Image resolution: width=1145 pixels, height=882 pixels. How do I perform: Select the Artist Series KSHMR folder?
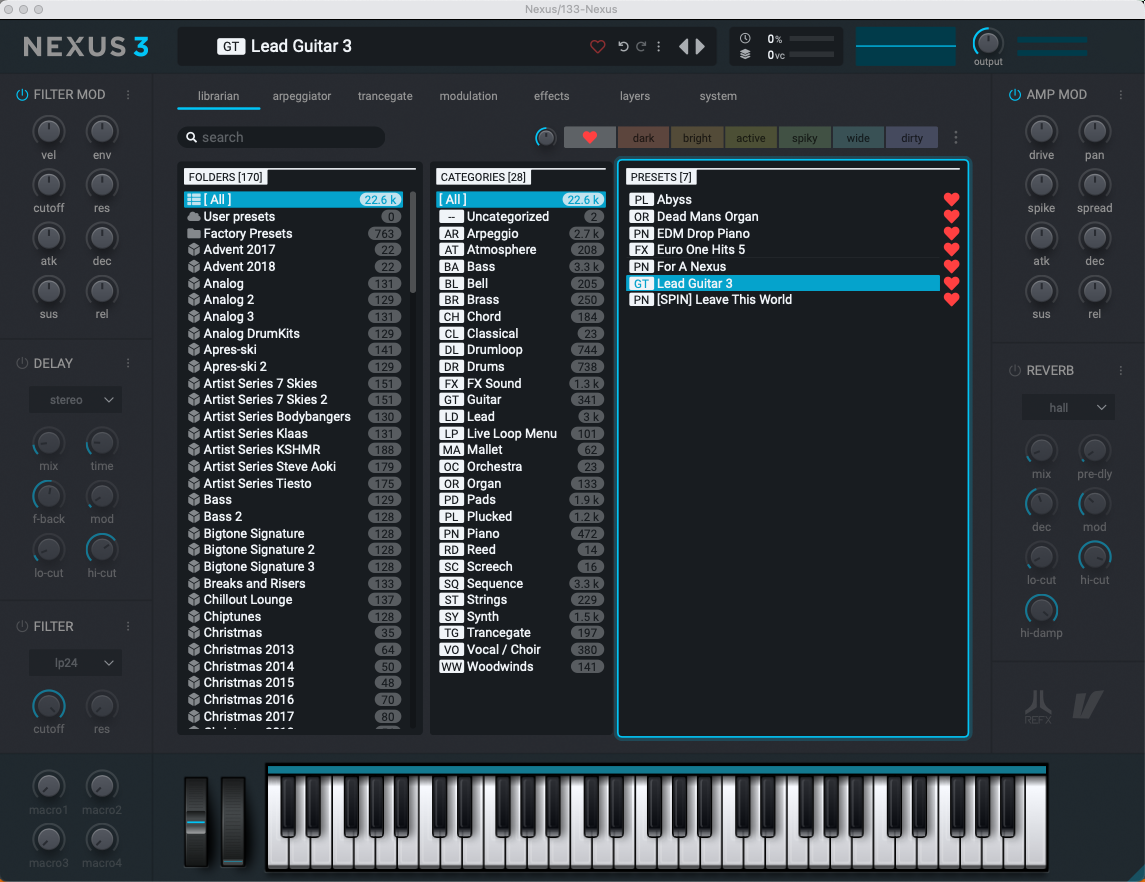point(294,450)
